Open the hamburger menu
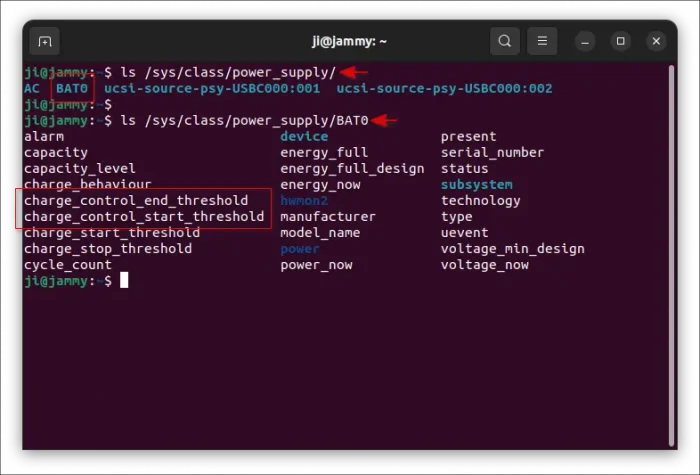This screenshot has height=475, width=700. (542, 41)
